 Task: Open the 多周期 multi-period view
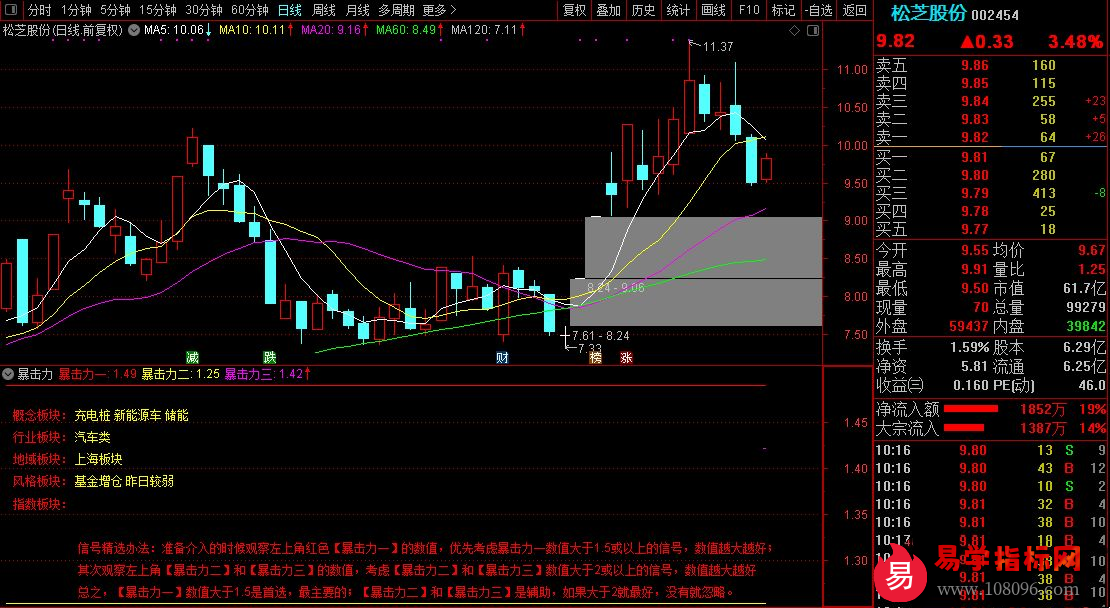[x=395, y=10]
